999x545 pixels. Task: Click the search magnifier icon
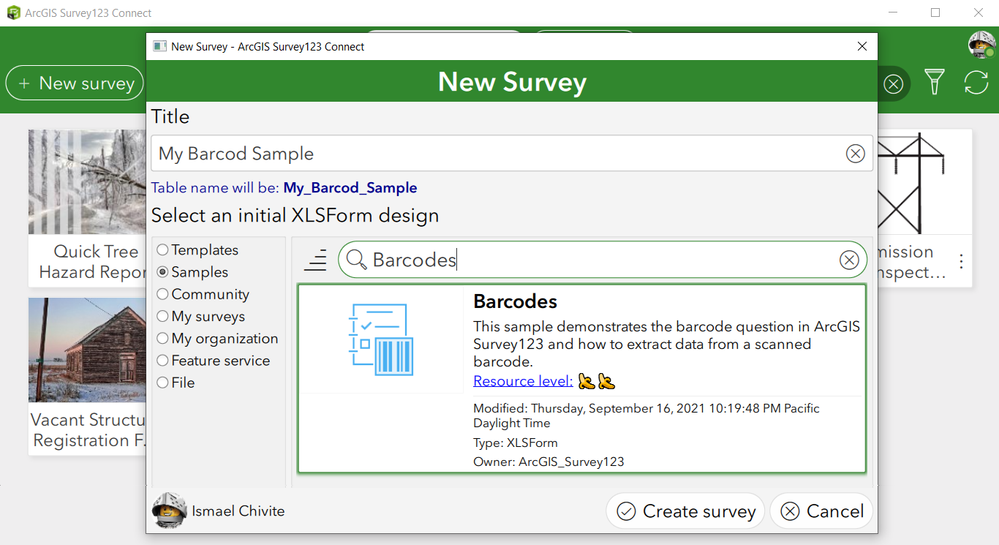click(356, 261)
